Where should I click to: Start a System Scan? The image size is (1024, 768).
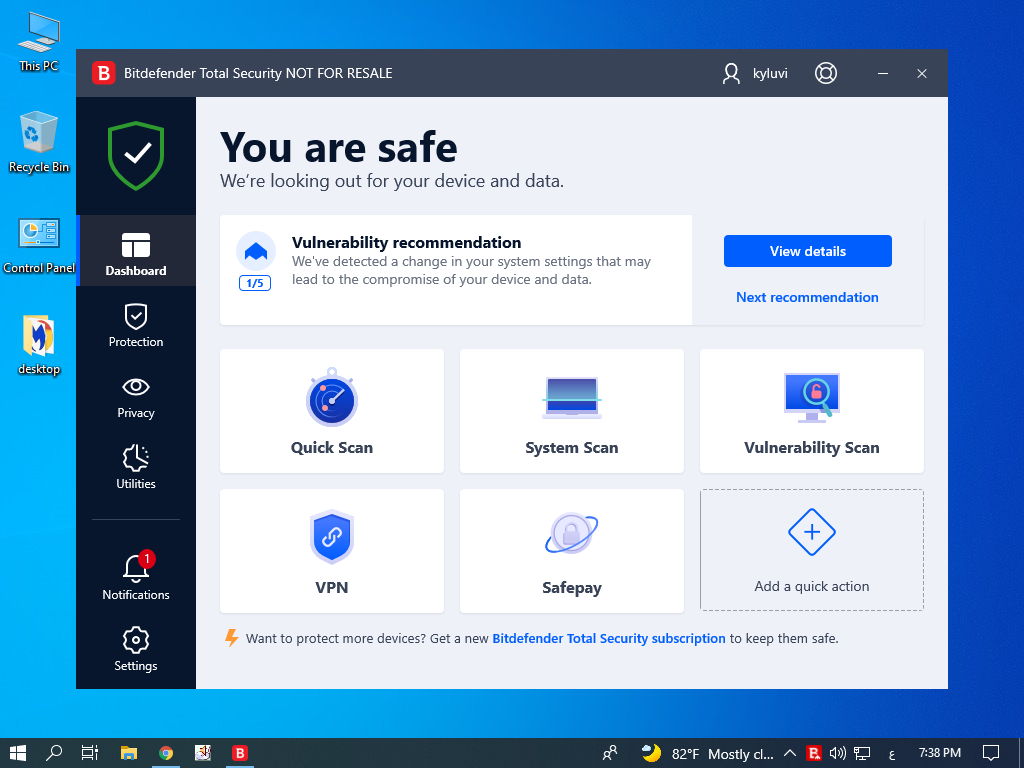[571, 411]
